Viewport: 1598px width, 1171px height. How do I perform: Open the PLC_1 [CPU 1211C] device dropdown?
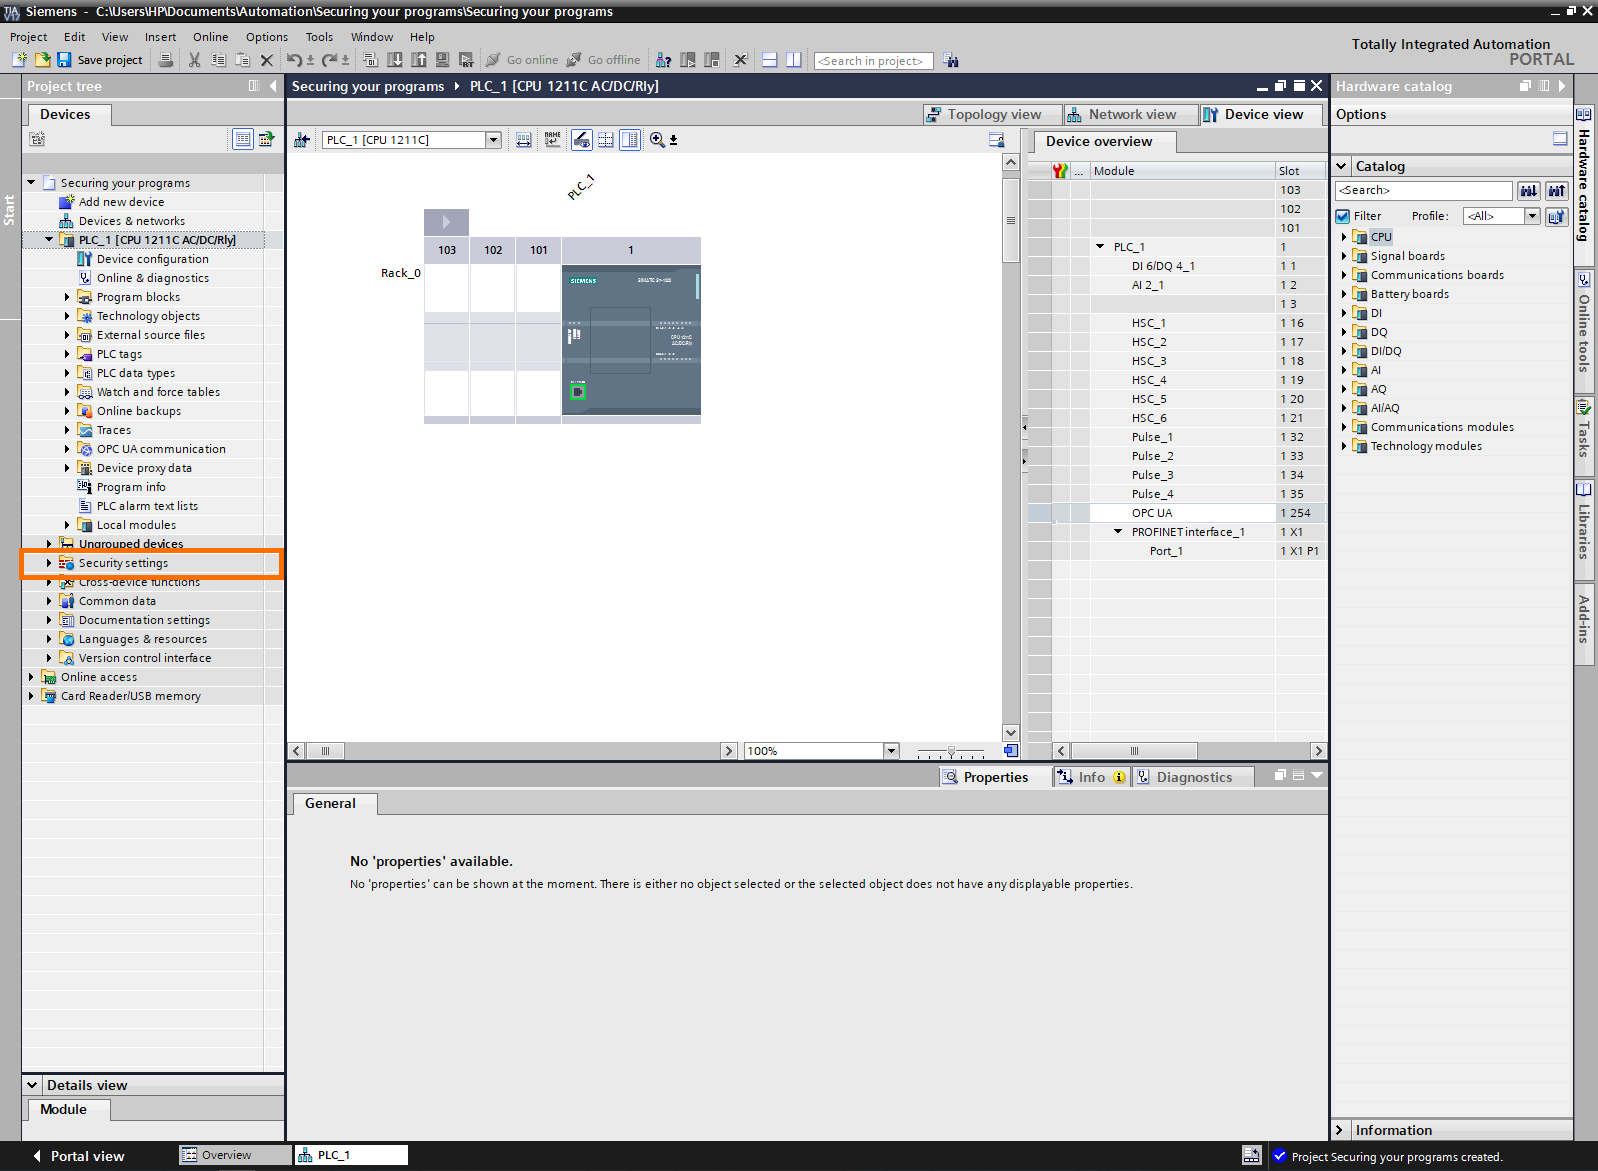[x=493, y=140]
